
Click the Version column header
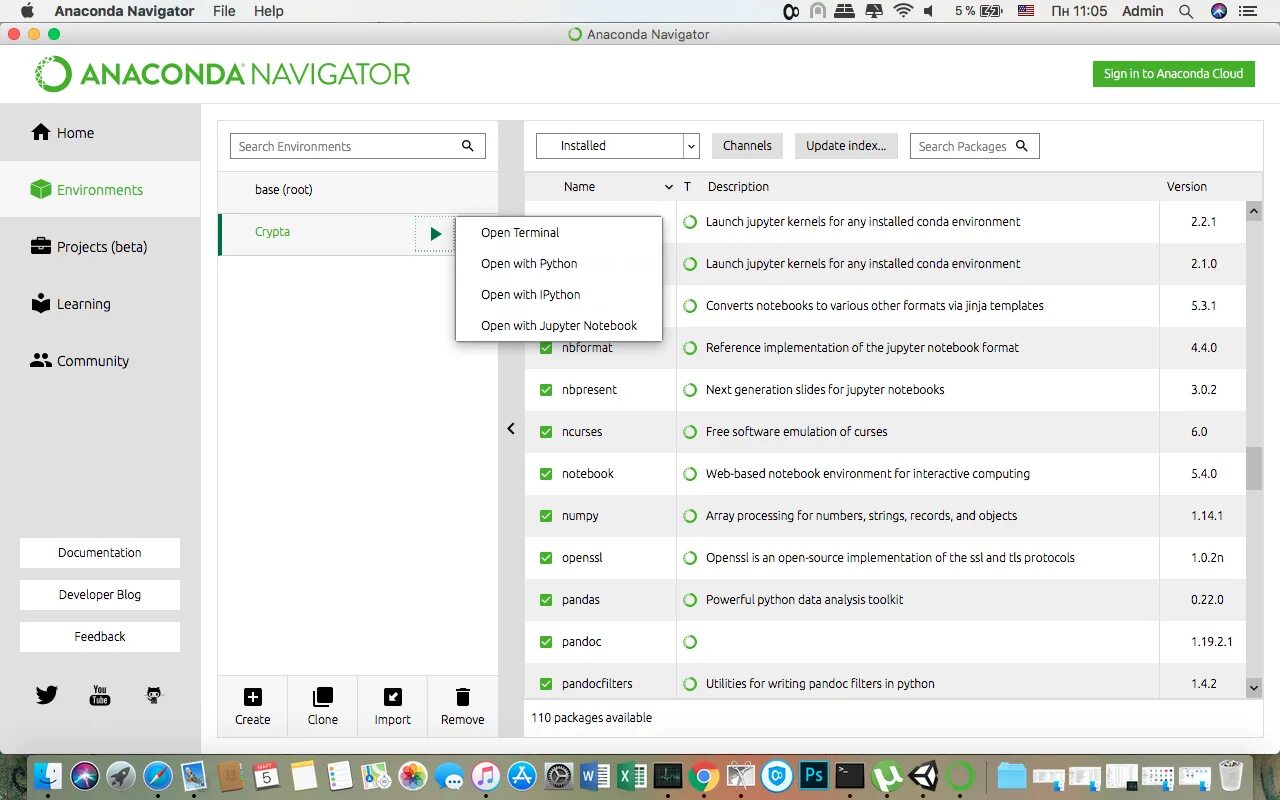[x=1187, y=187]
